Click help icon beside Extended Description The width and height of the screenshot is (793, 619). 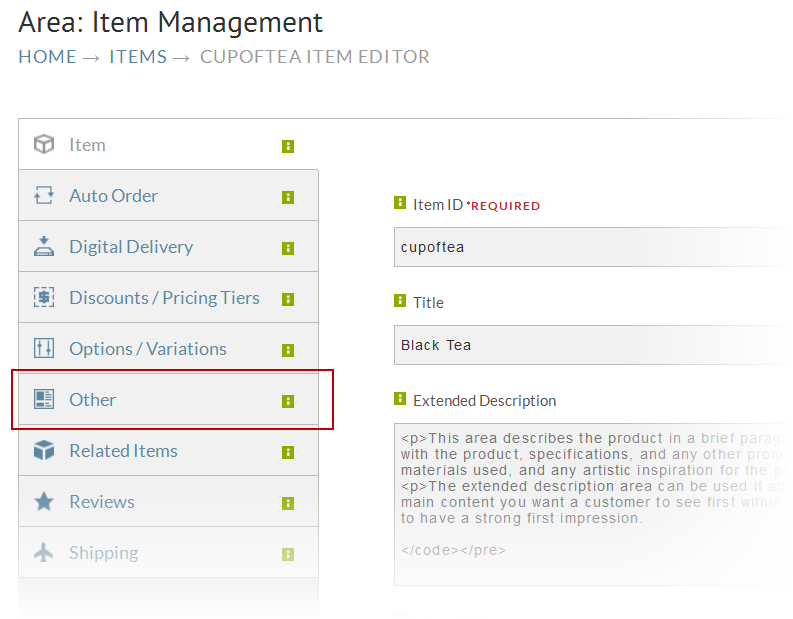[400, 399]
